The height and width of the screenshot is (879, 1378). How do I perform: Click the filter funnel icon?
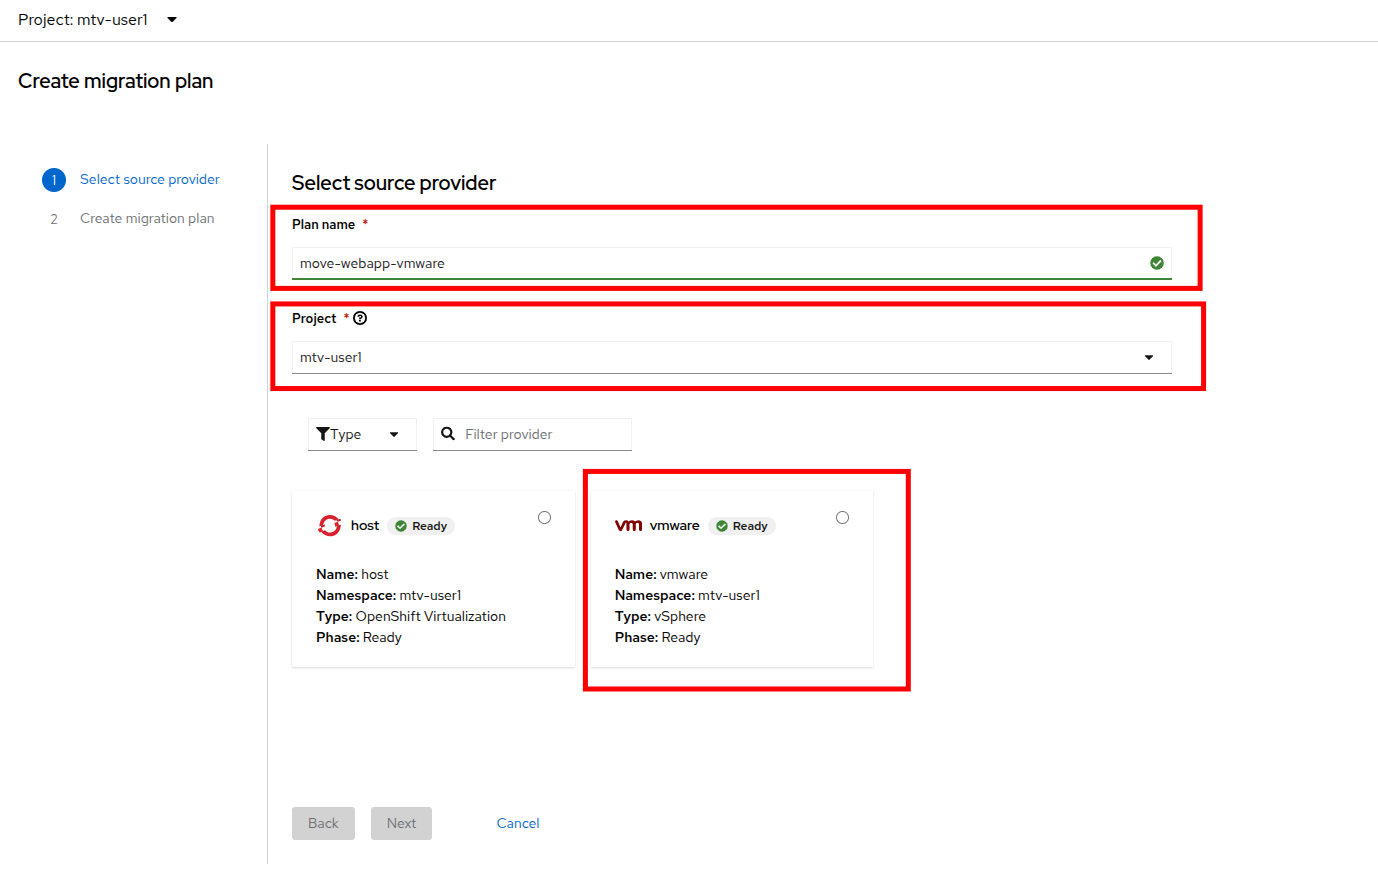(323, 434)
